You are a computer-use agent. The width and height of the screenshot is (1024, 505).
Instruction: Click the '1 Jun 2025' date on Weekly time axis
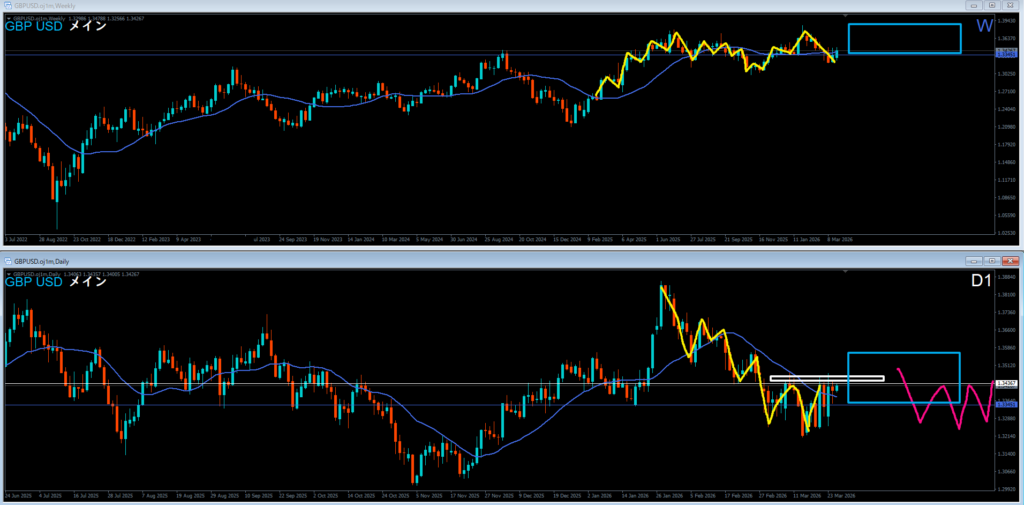[667, 239]
